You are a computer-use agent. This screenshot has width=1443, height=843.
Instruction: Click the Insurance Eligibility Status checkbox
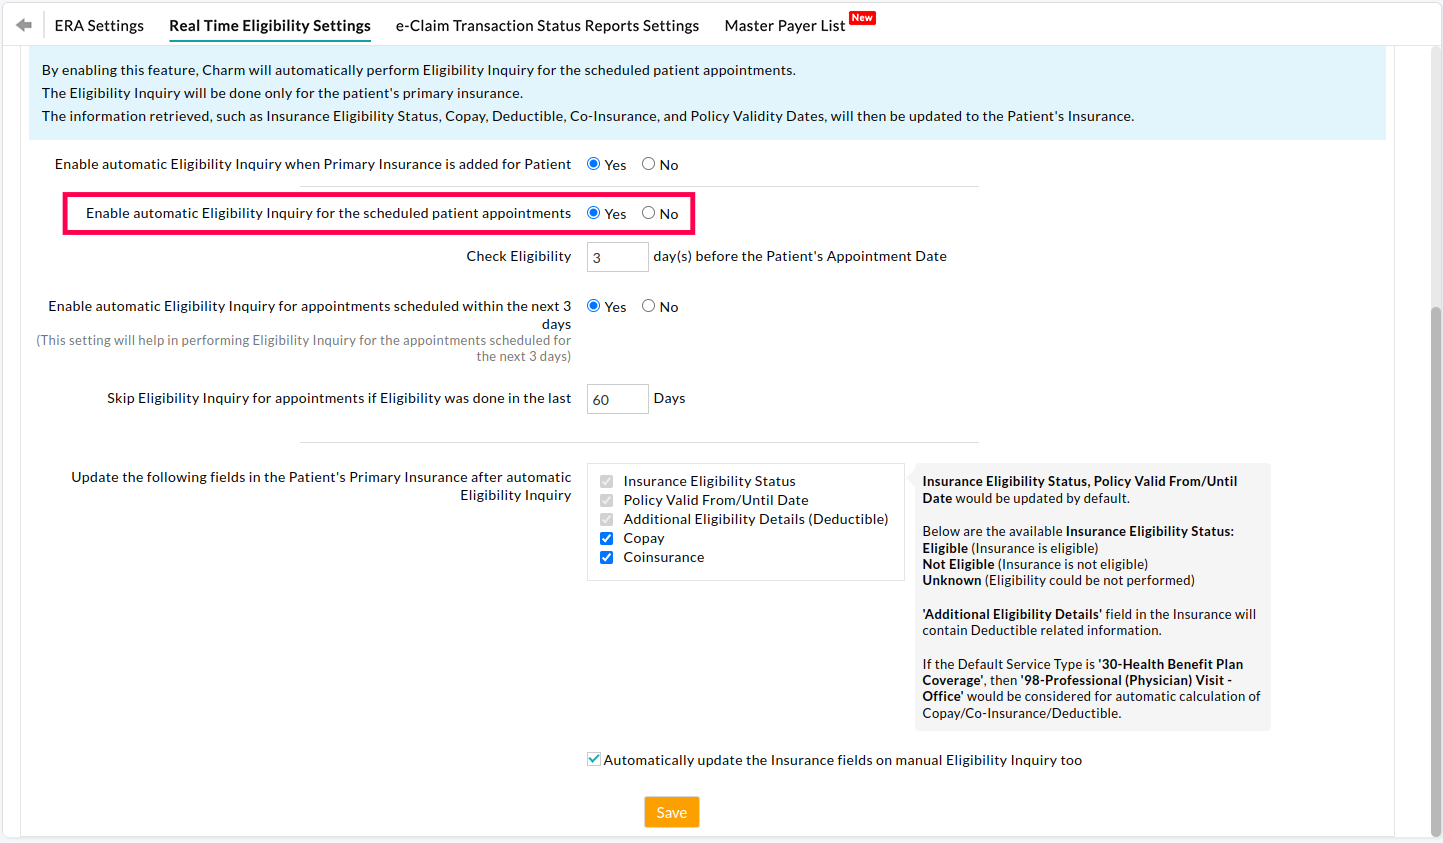click(x=606, y=481)
